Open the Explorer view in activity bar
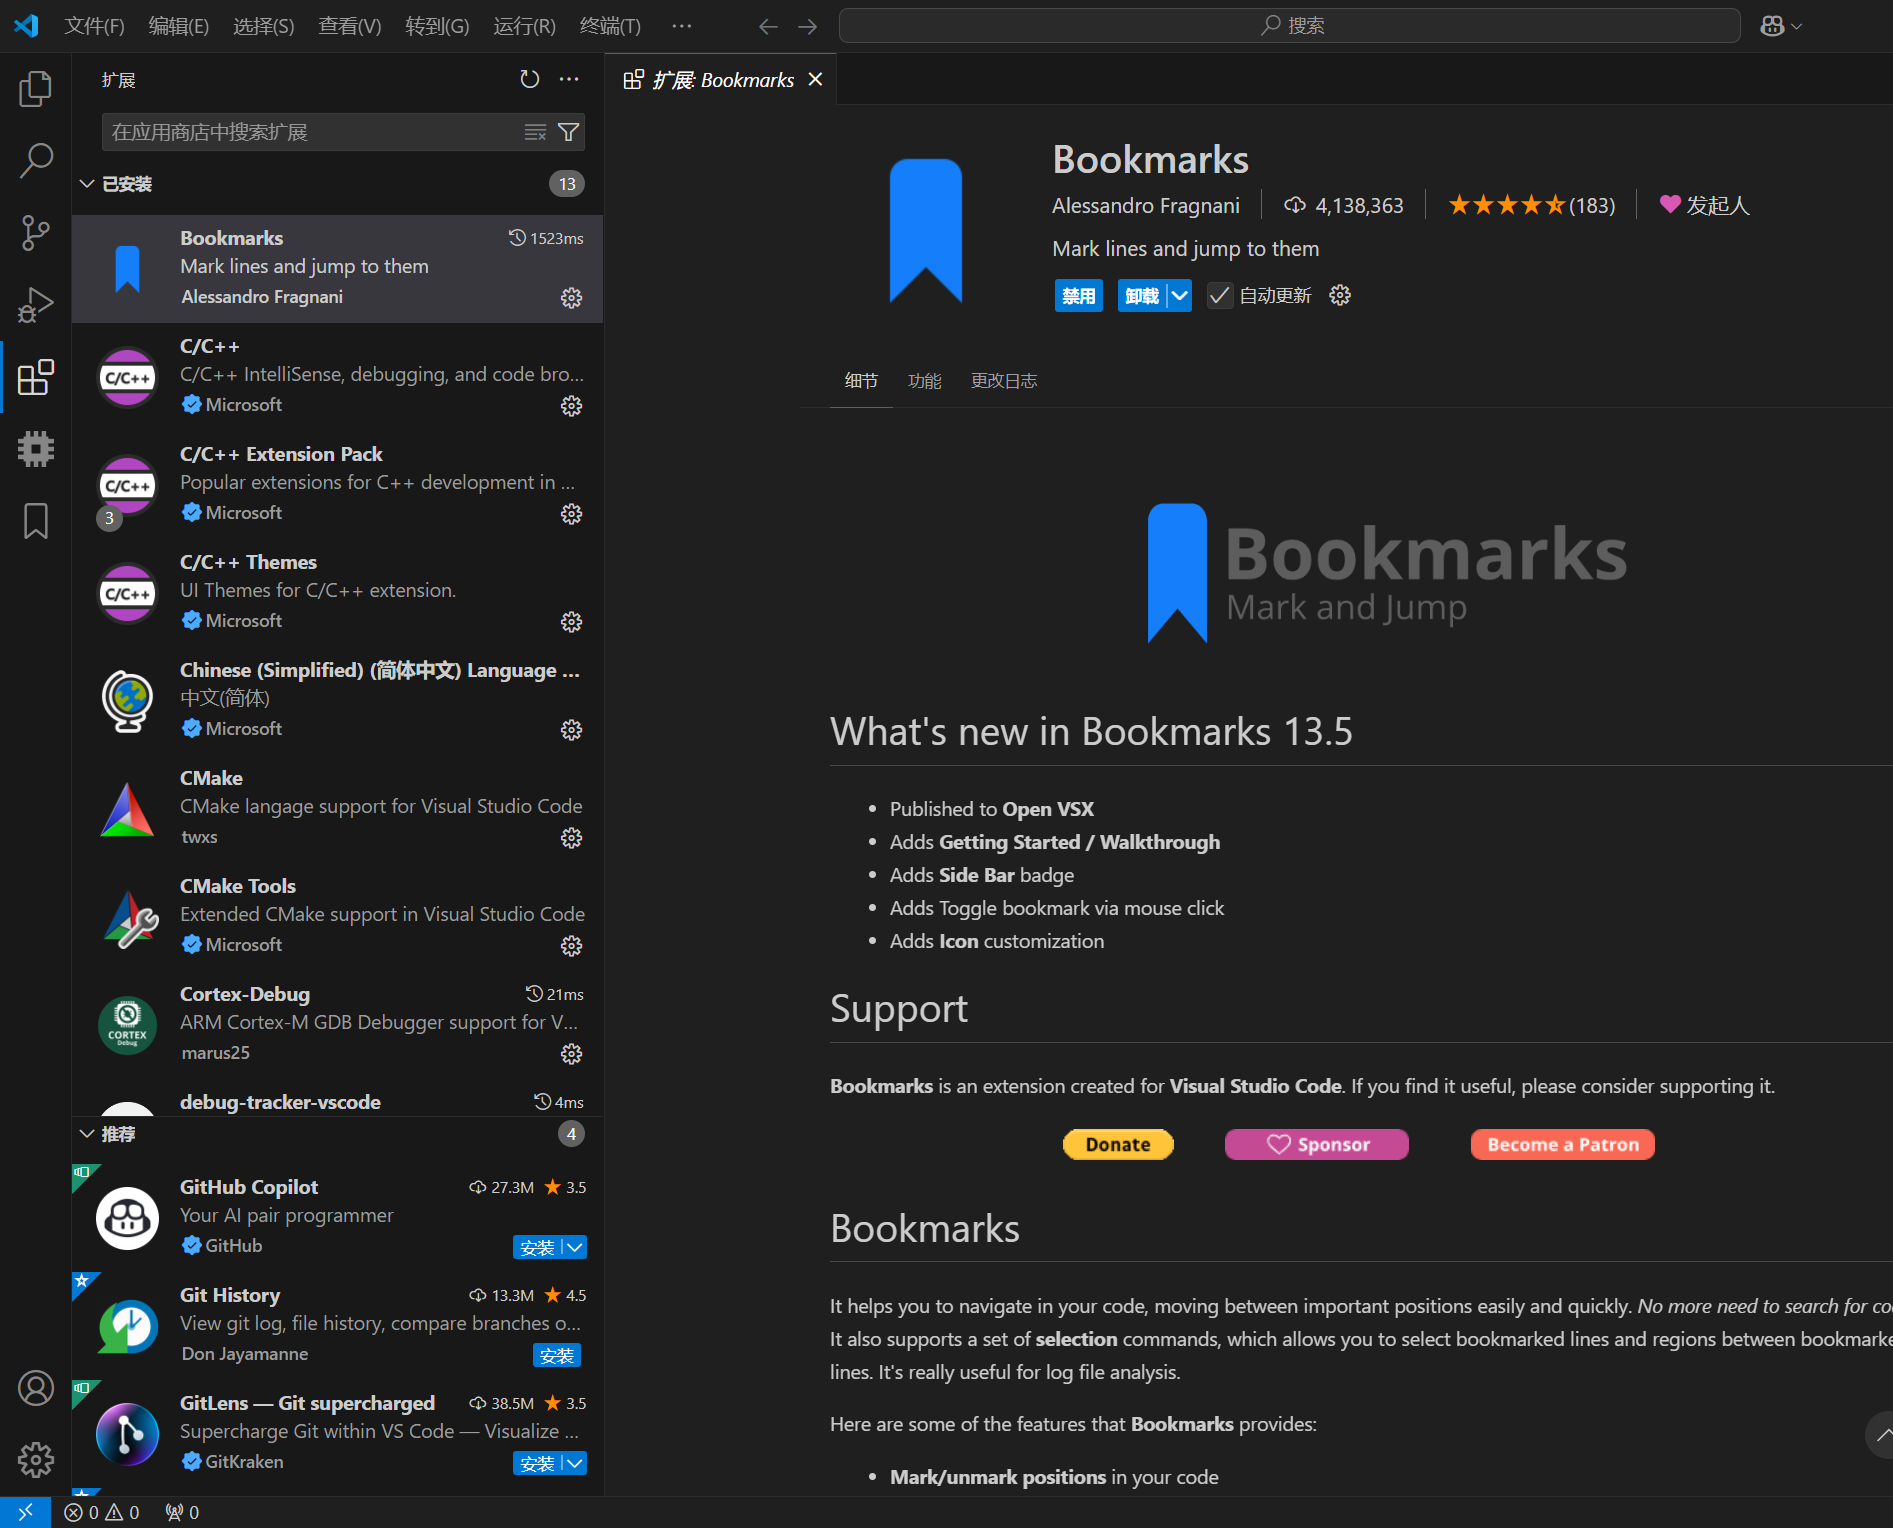This screenshot has width=1893, height=1528. coord(35,89)
